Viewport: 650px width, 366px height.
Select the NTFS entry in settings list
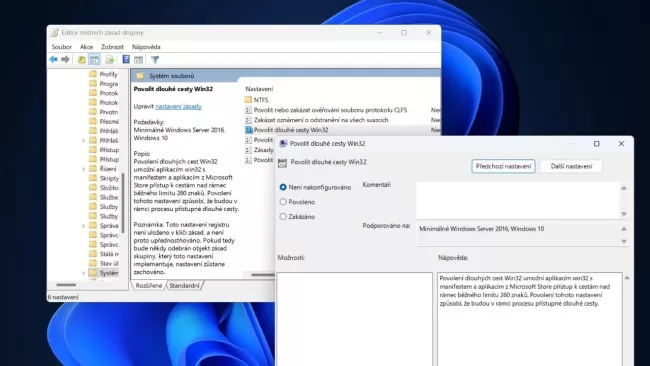[261, 100]
